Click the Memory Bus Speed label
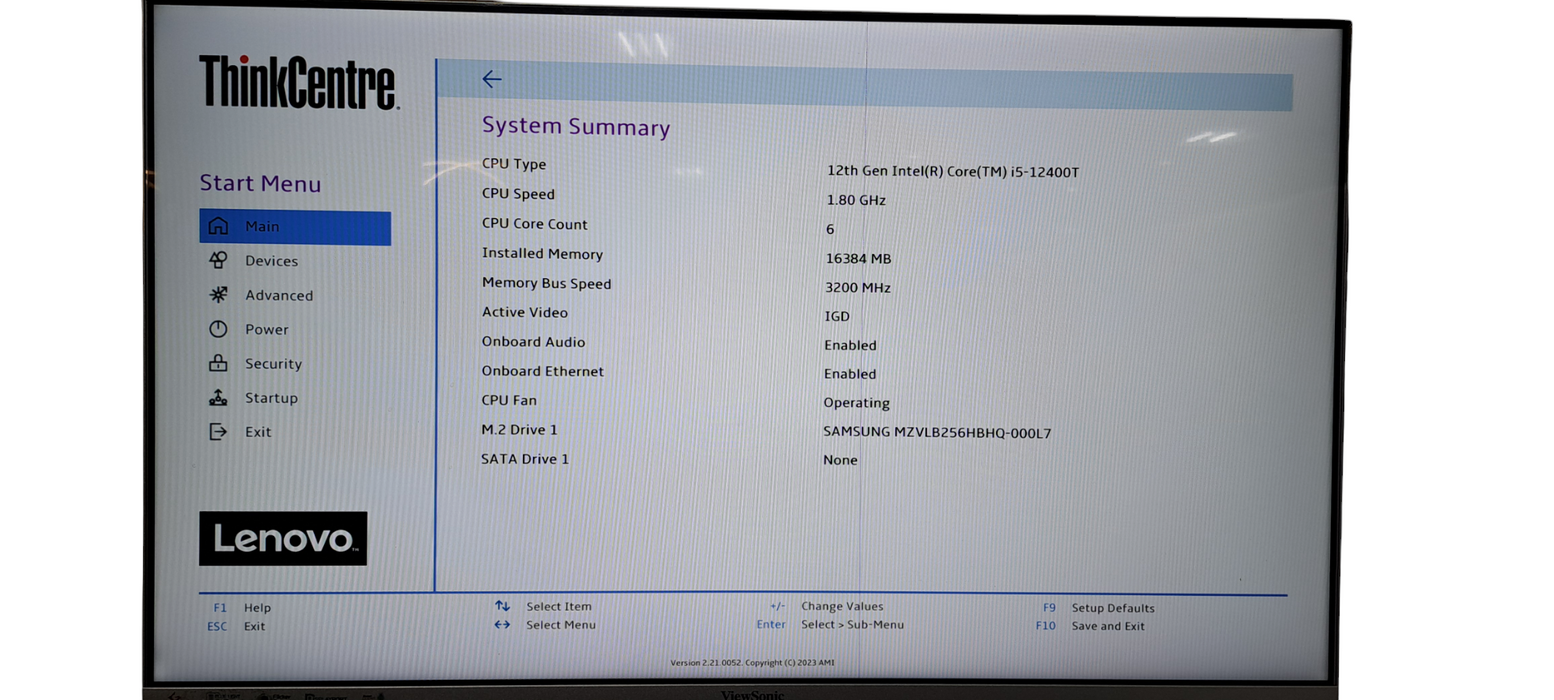Viewport: 1554px width, 700px height. pyautogui.click(x=546, y=283)
